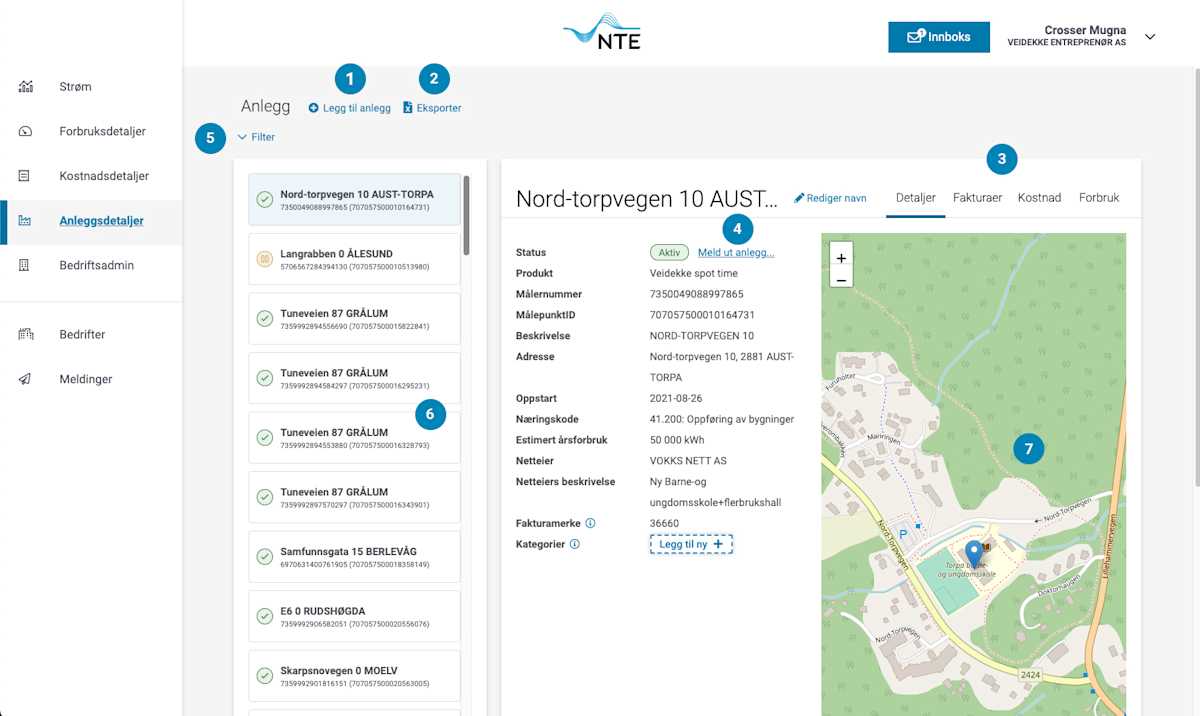Click the status icon on the Langrabben 0 ÅLESUND card
1200x716 pixels.
coord(265,259)
